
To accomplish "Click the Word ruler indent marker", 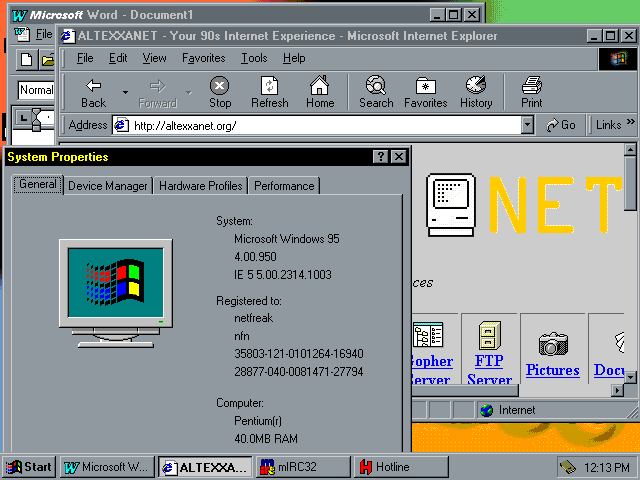I will pyautogui.click(x=36, y=120).
